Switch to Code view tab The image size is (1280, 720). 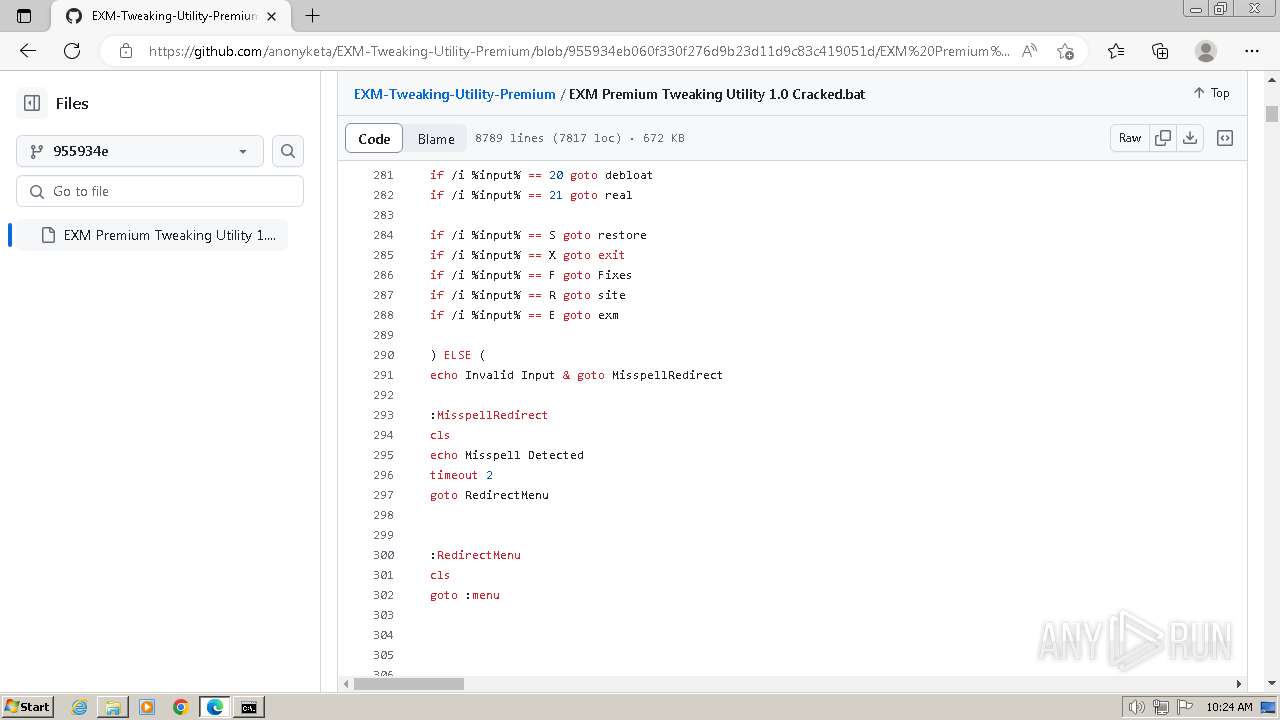(x=374, y=139)
